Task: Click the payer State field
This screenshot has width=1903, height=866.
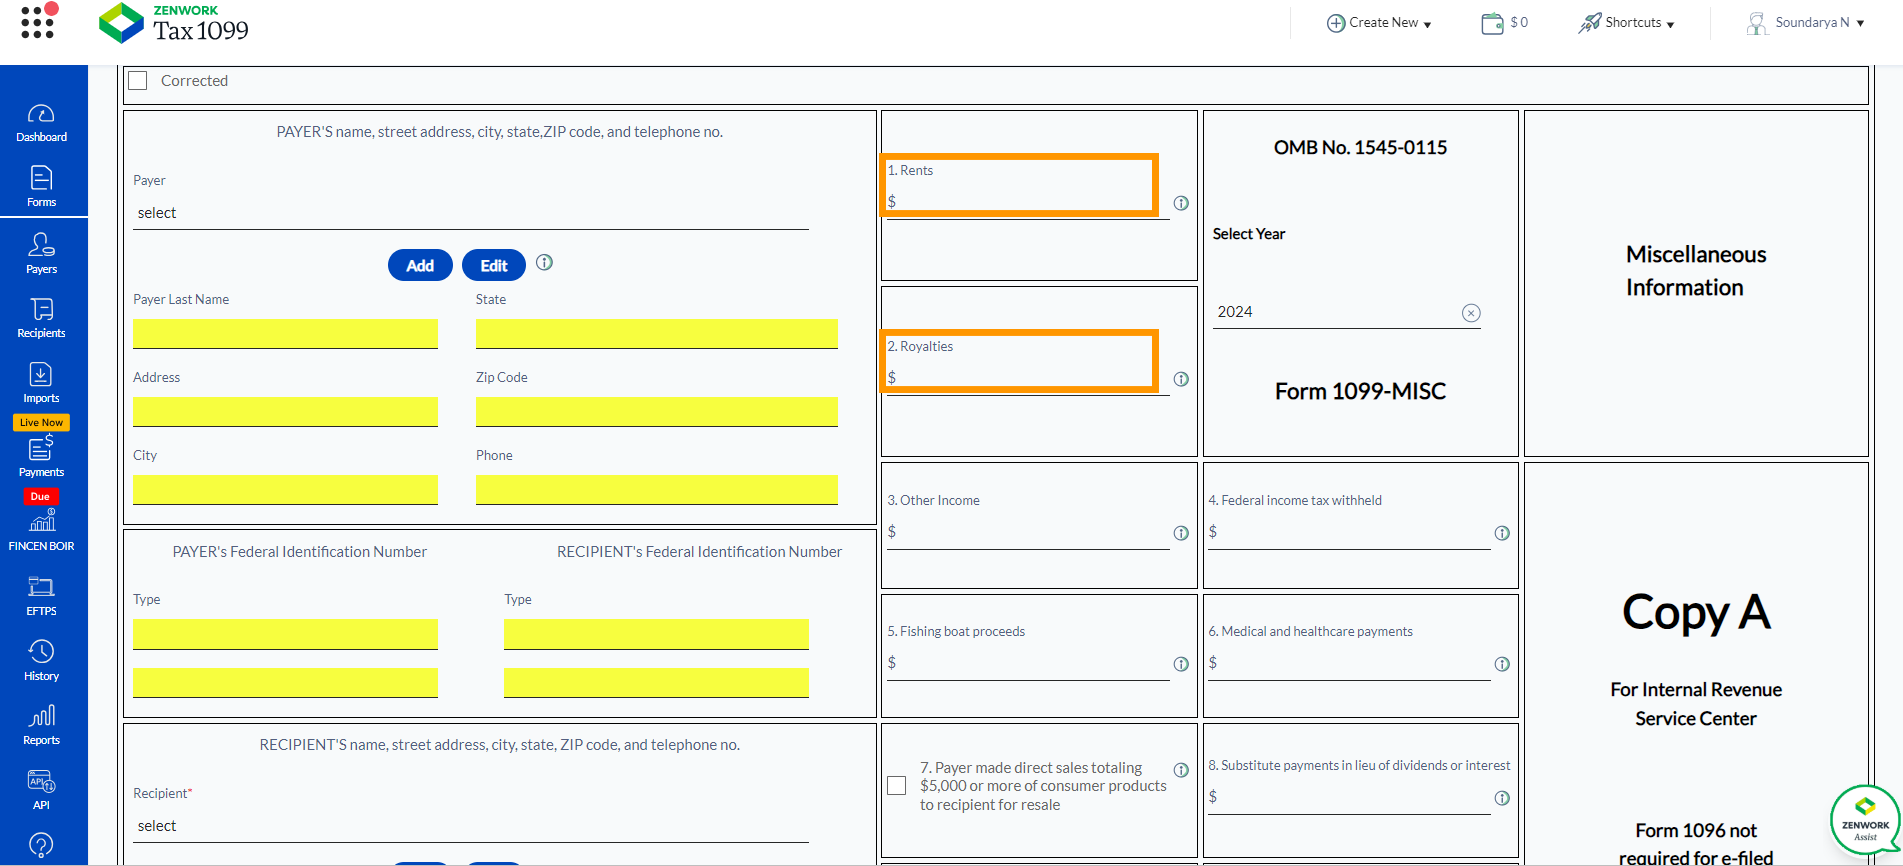Action: [x=657, y=334]
